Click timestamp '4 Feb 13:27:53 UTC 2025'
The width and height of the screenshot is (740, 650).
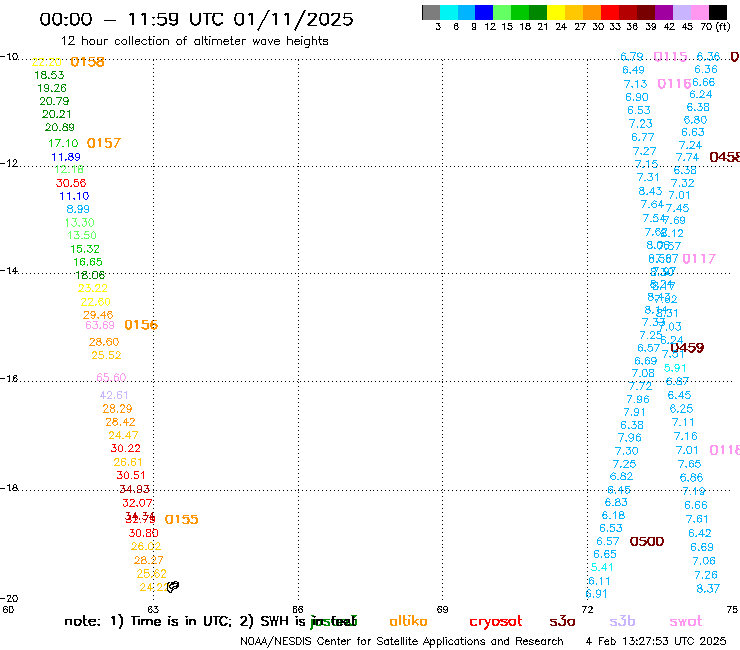[656, 641]
